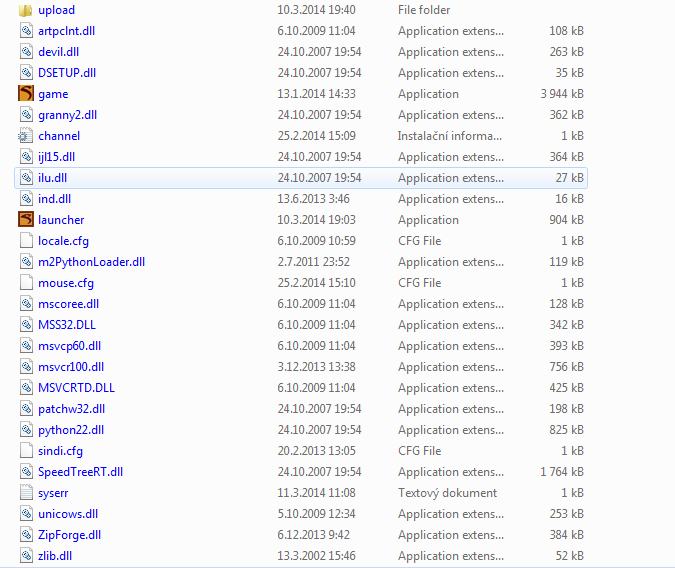Click the game application icon
This screenshot has height=568, width=675.
[27, 94]
